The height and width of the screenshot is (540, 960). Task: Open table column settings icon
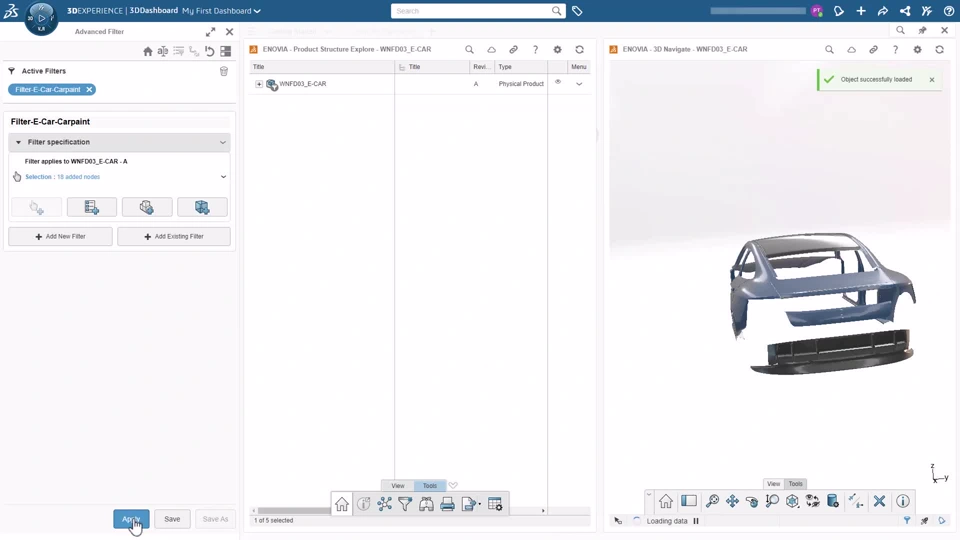pos(495,504)
